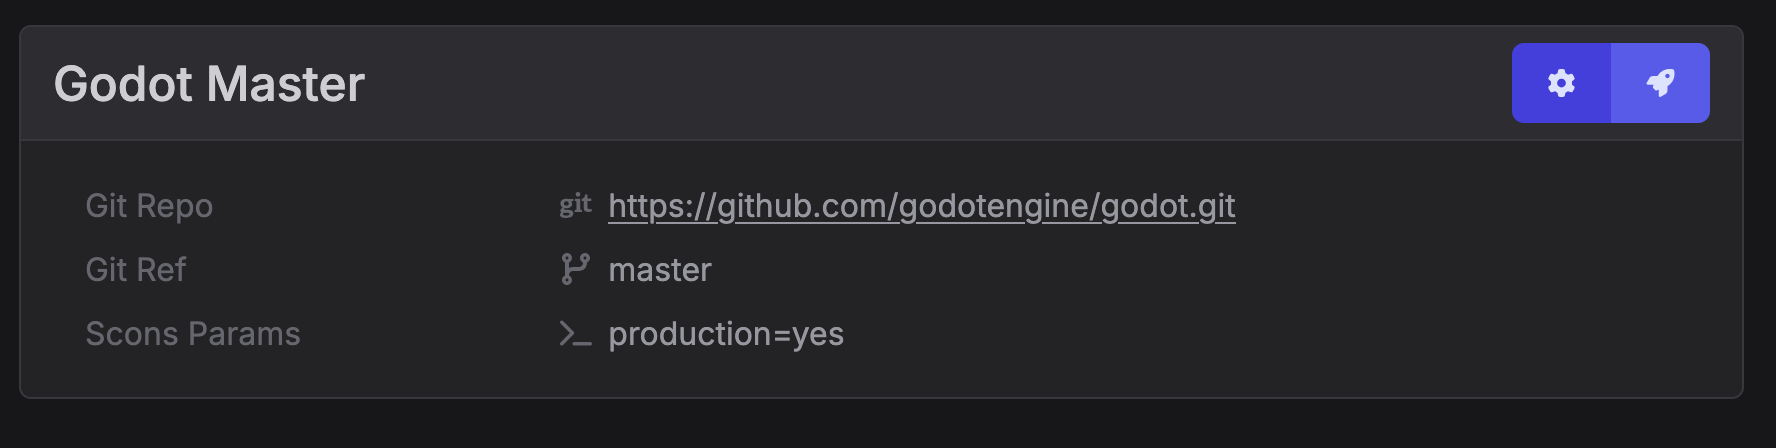The width and height of the screenshot is (1776, 448).
Task: Click the Scons Params label
Action: tap(193, 334)
